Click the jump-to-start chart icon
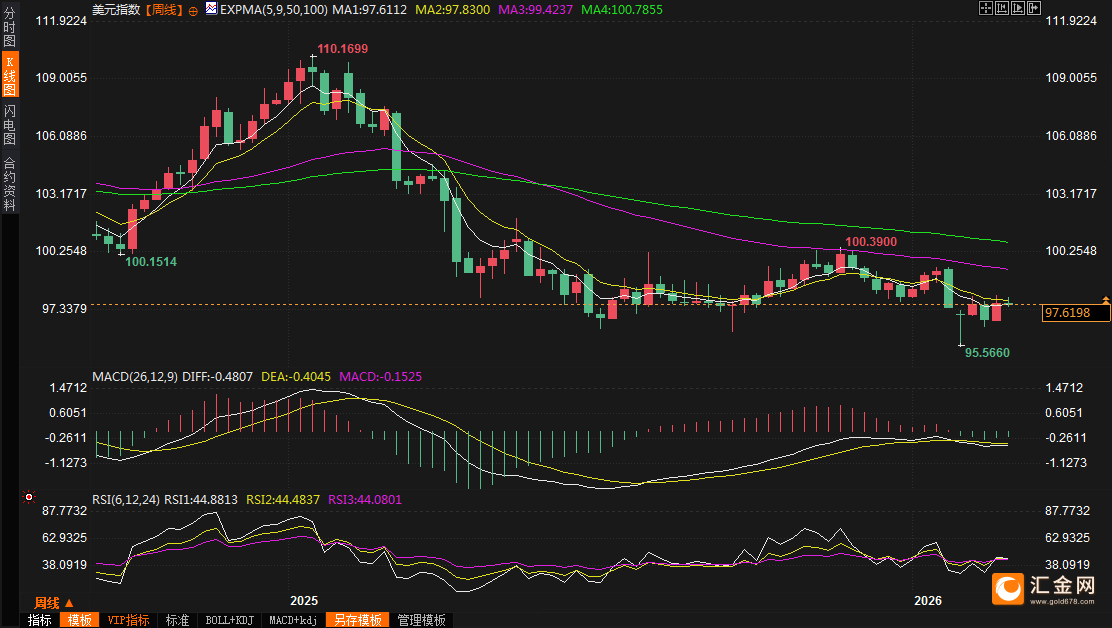Viewport: 1112px width, 628px height. (x=1003, y=7)
